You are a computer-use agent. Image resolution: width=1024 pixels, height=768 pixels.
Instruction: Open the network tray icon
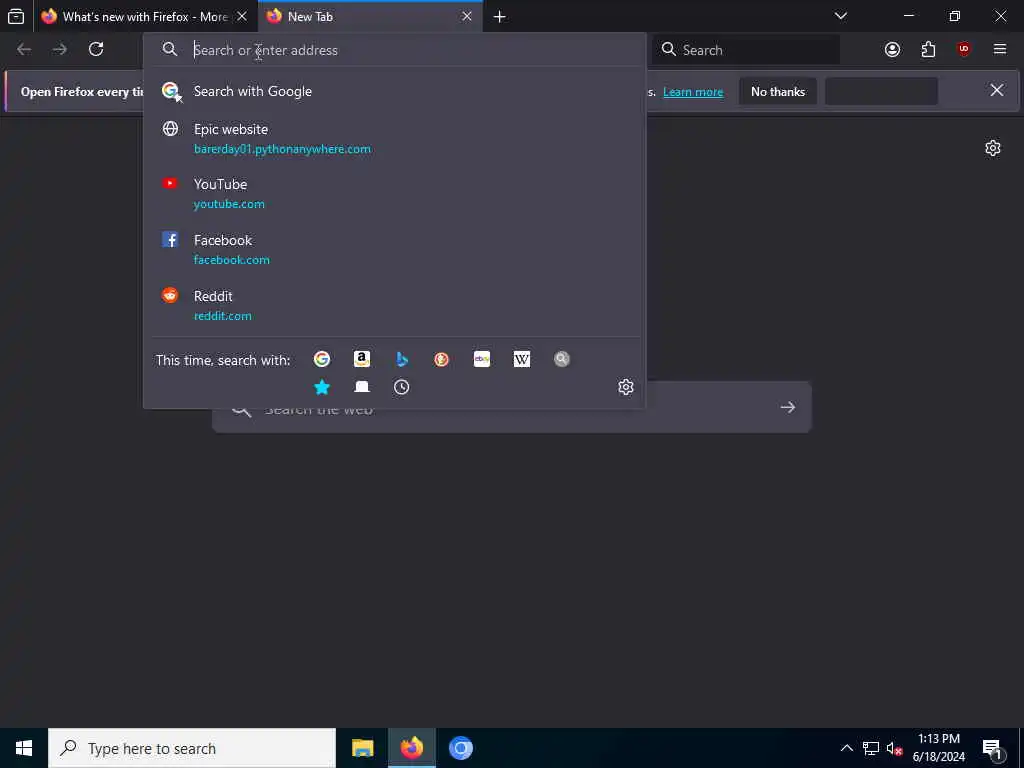click(x=871, y=748)
